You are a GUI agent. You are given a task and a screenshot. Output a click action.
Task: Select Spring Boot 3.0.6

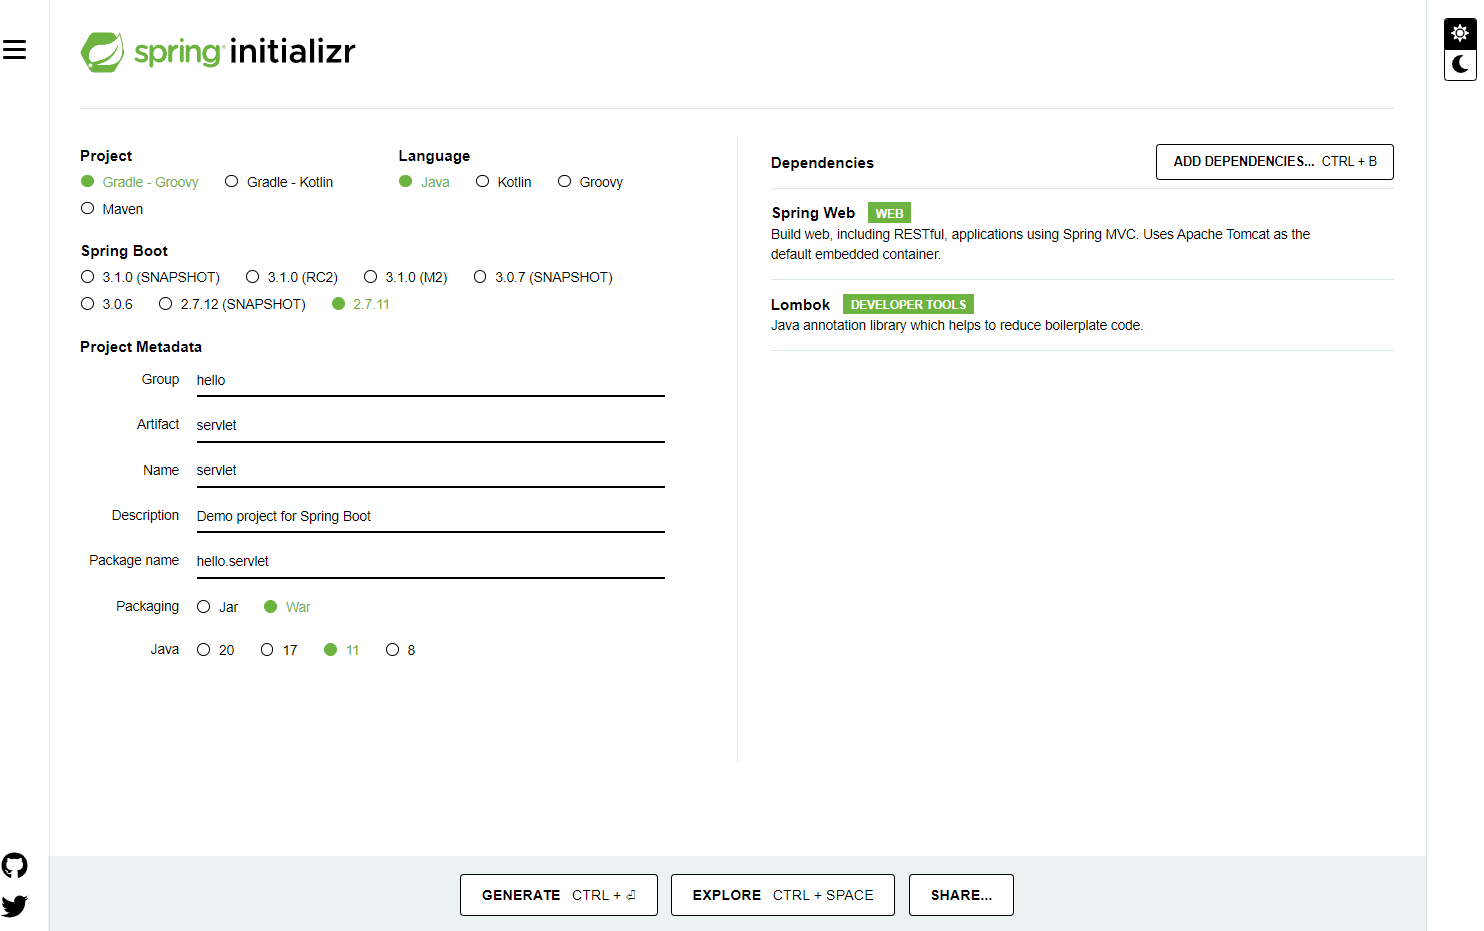pos(107,304)
